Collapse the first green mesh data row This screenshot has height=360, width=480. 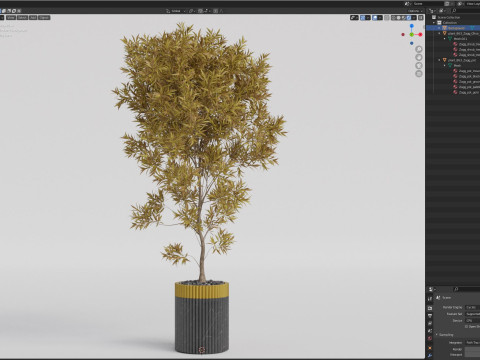pyautogui.click(x=445, y=38)
